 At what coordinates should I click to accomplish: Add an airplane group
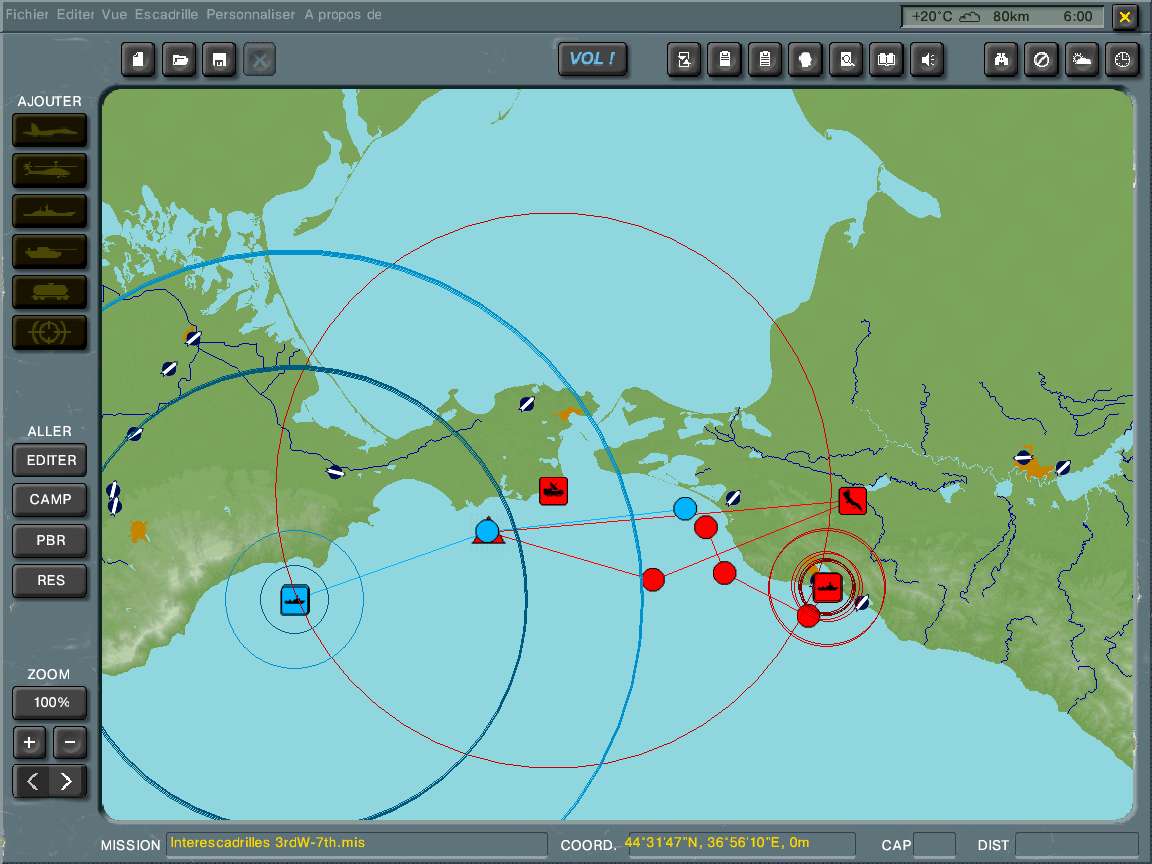coord(50,131)
